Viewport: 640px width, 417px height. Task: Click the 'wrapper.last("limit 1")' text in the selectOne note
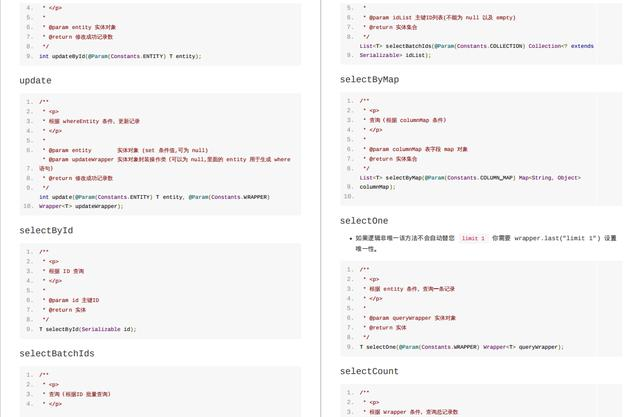557,238
